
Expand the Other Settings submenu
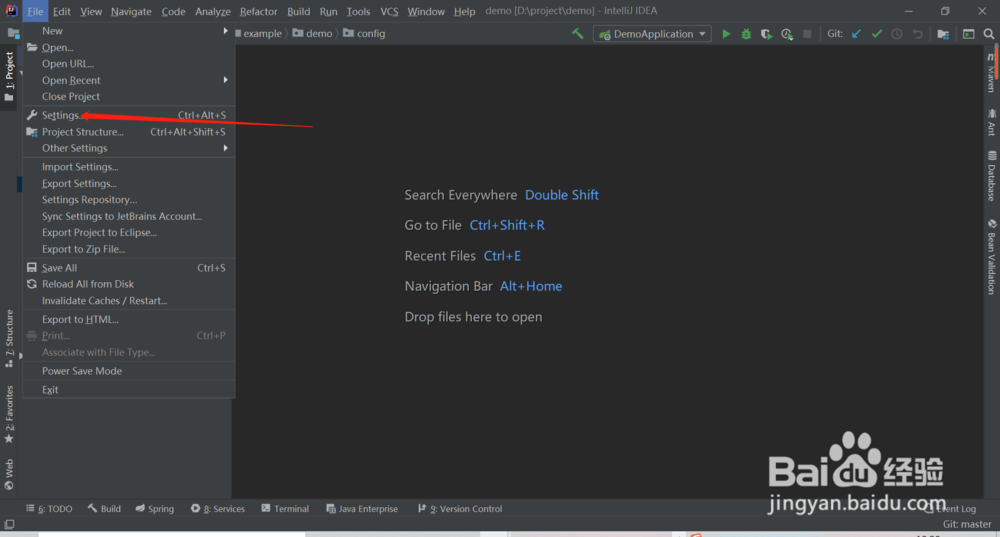coord(129,148)
